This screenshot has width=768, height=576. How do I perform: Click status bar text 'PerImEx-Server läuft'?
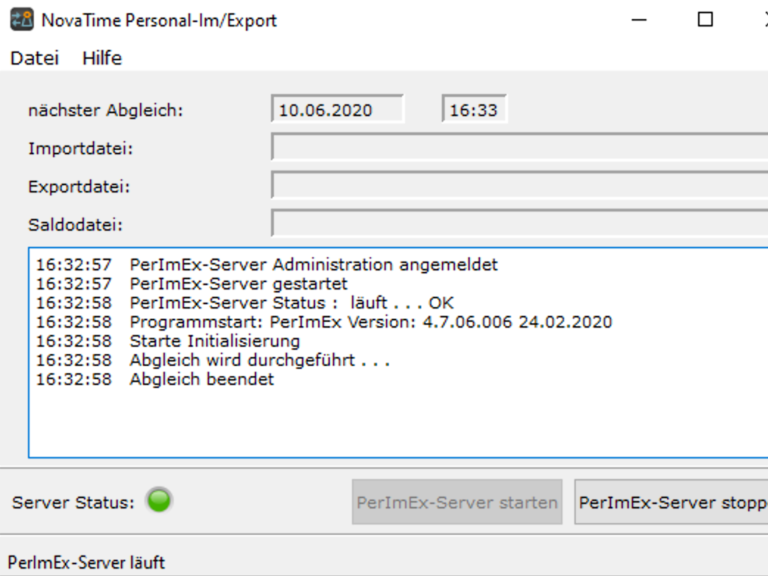(87, 563)
